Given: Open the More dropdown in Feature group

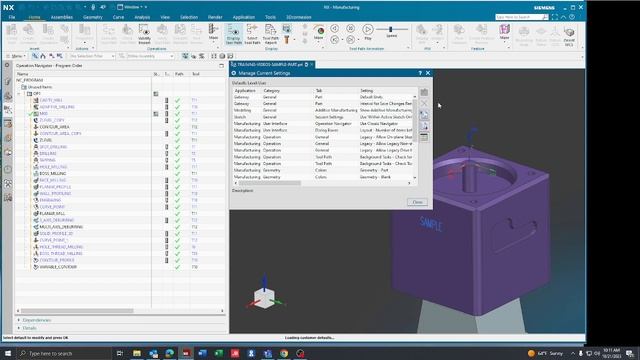Looking at the screenshot, I should [x=504, y=32].
